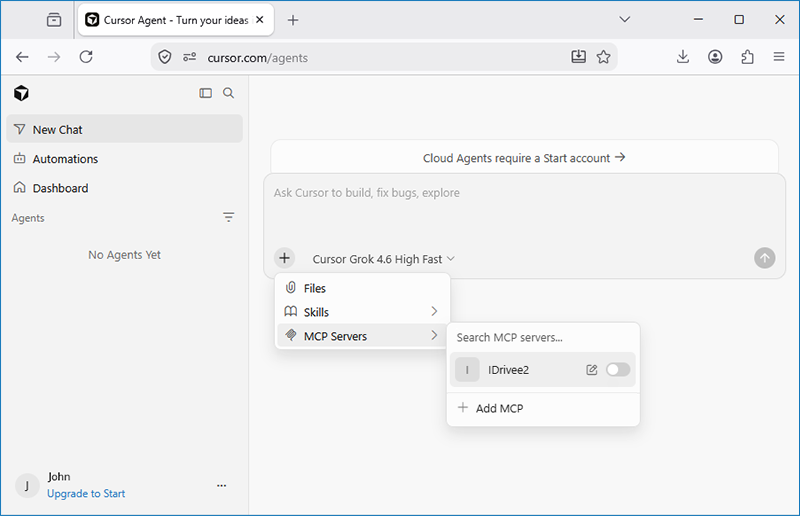Open the Cursor Grok 4.6 High Fast model dropdown
This screenshot has width=800, height=516.
click(383, 259)
